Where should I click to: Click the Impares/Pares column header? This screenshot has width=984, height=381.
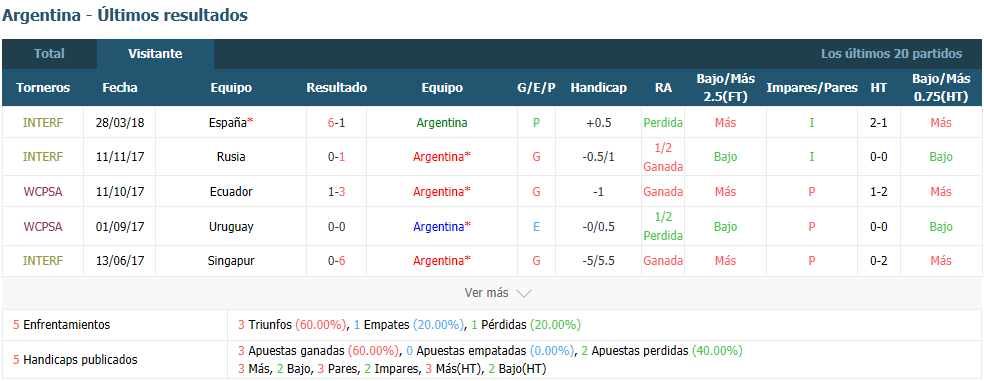(x=811, y=88)
